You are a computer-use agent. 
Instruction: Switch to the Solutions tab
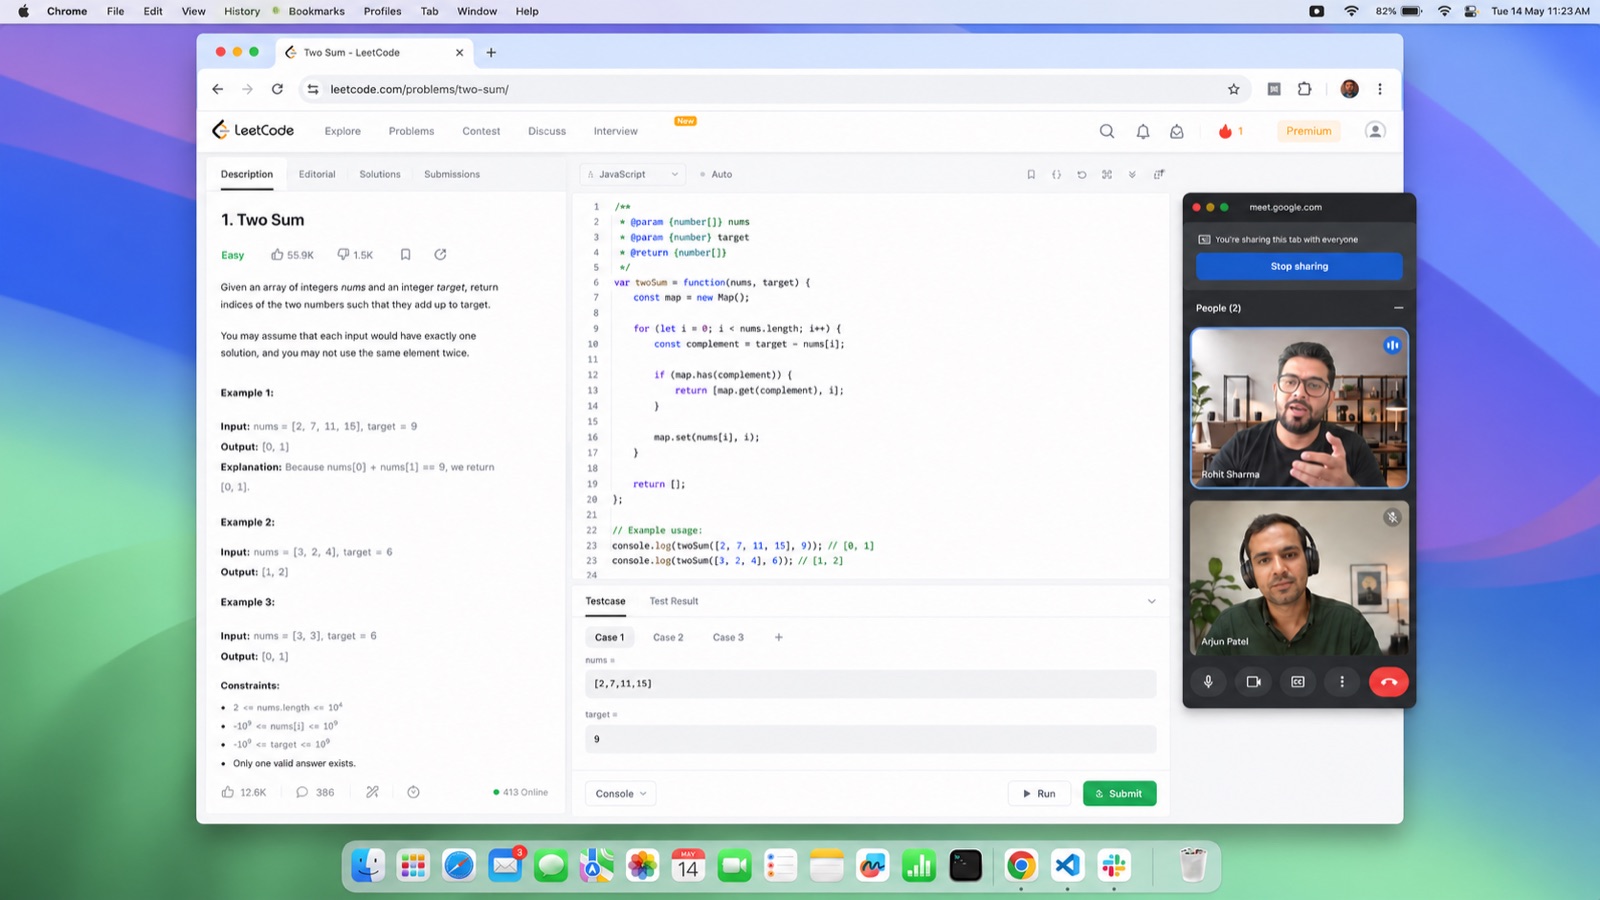380,174
